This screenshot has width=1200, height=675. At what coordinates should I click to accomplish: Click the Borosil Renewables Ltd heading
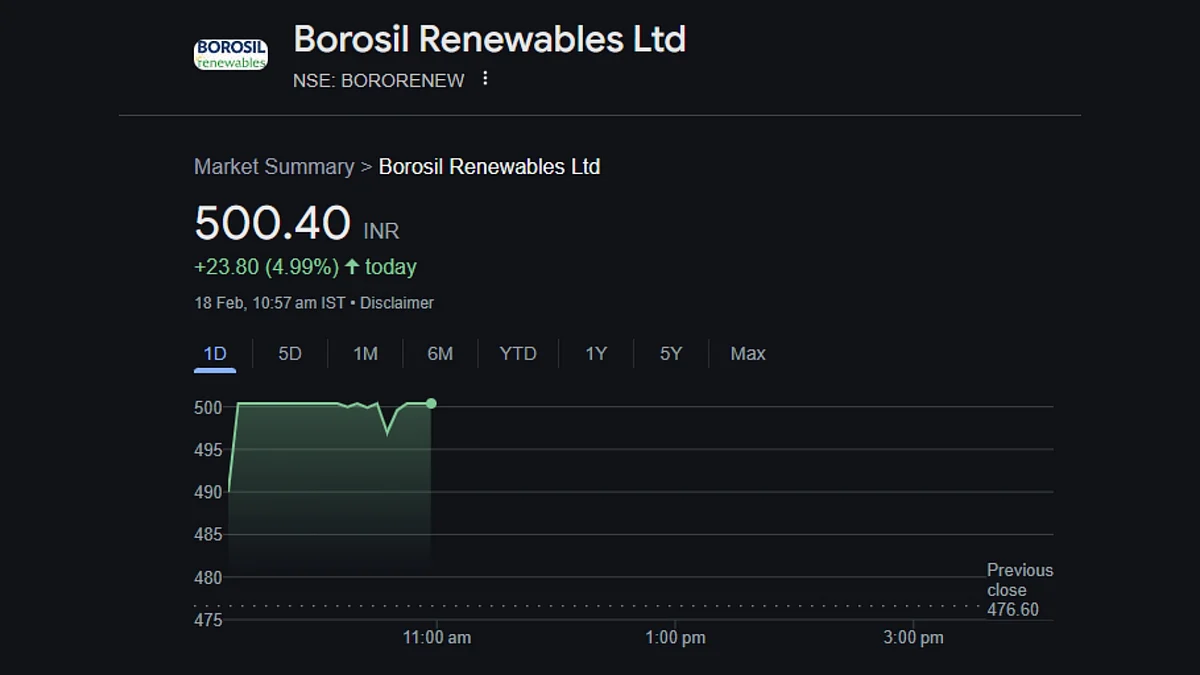[x=490, y=39]
